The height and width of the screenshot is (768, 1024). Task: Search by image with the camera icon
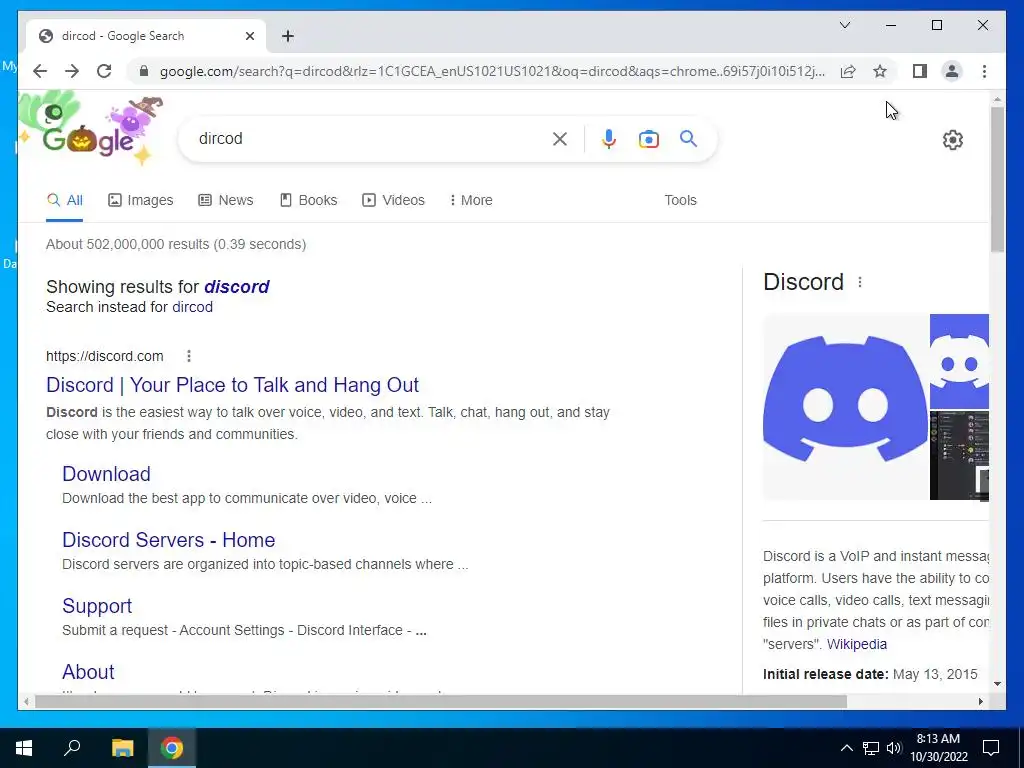(x=648, y=138)
